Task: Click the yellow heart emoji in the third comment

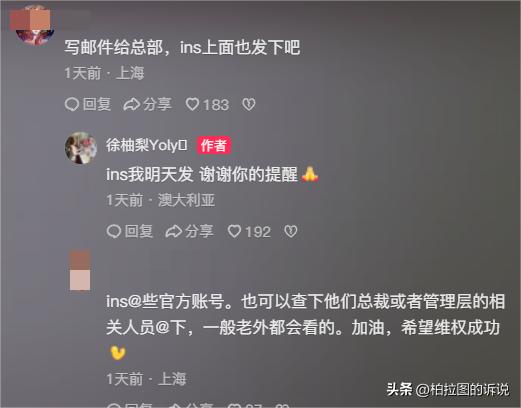Action: click(x=118, y=353)
